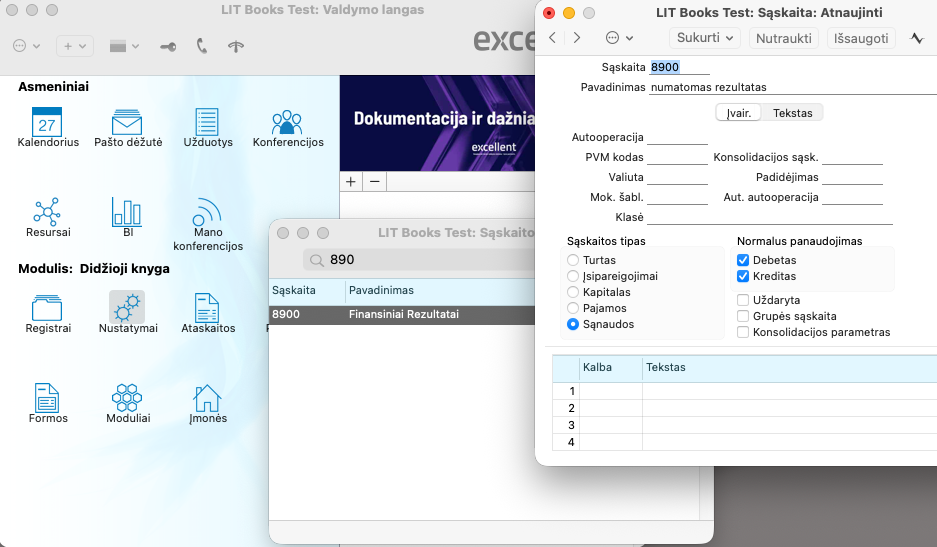
Task: Click the Nutraukti cancel button
Action: [x=783, y=38]
